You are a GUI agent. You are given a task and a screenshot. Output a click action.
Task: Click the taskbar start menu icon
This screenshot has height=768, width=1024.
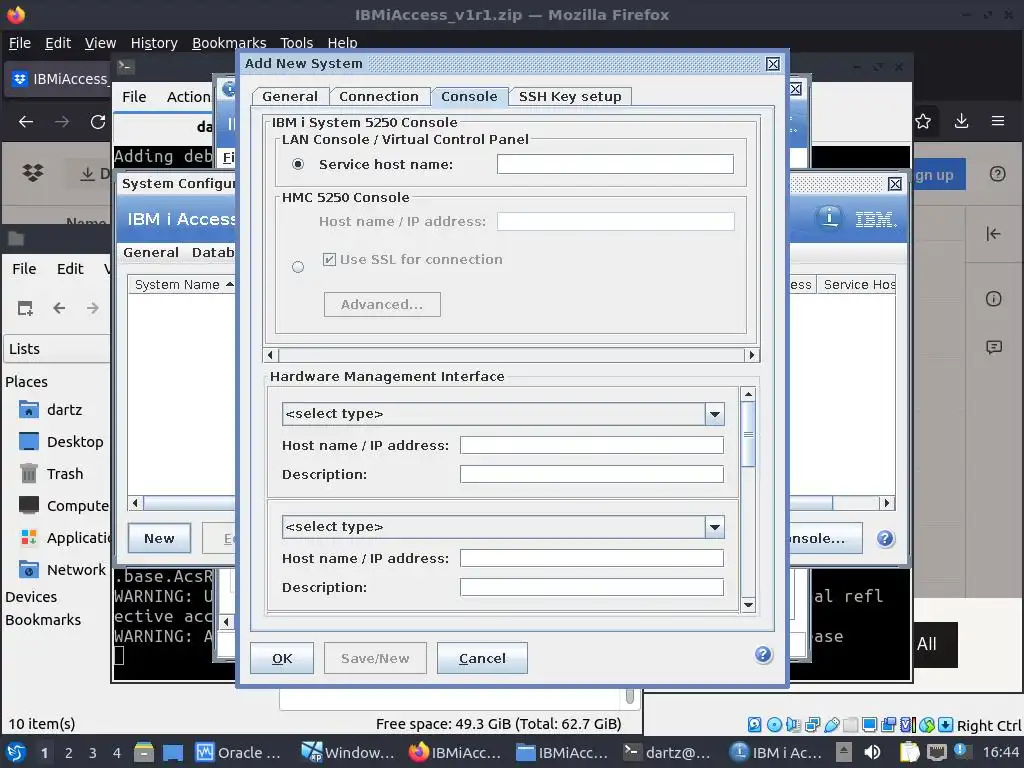16,753
